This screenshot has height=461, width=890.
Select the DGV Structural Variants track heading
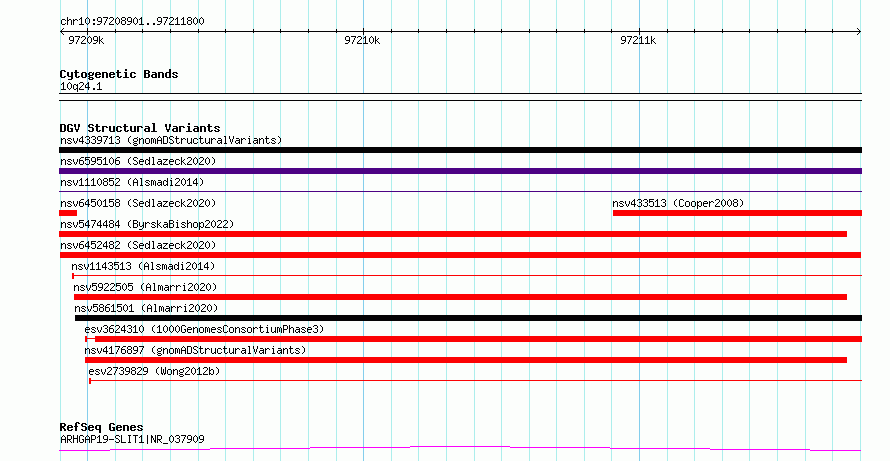pos(140,128)
